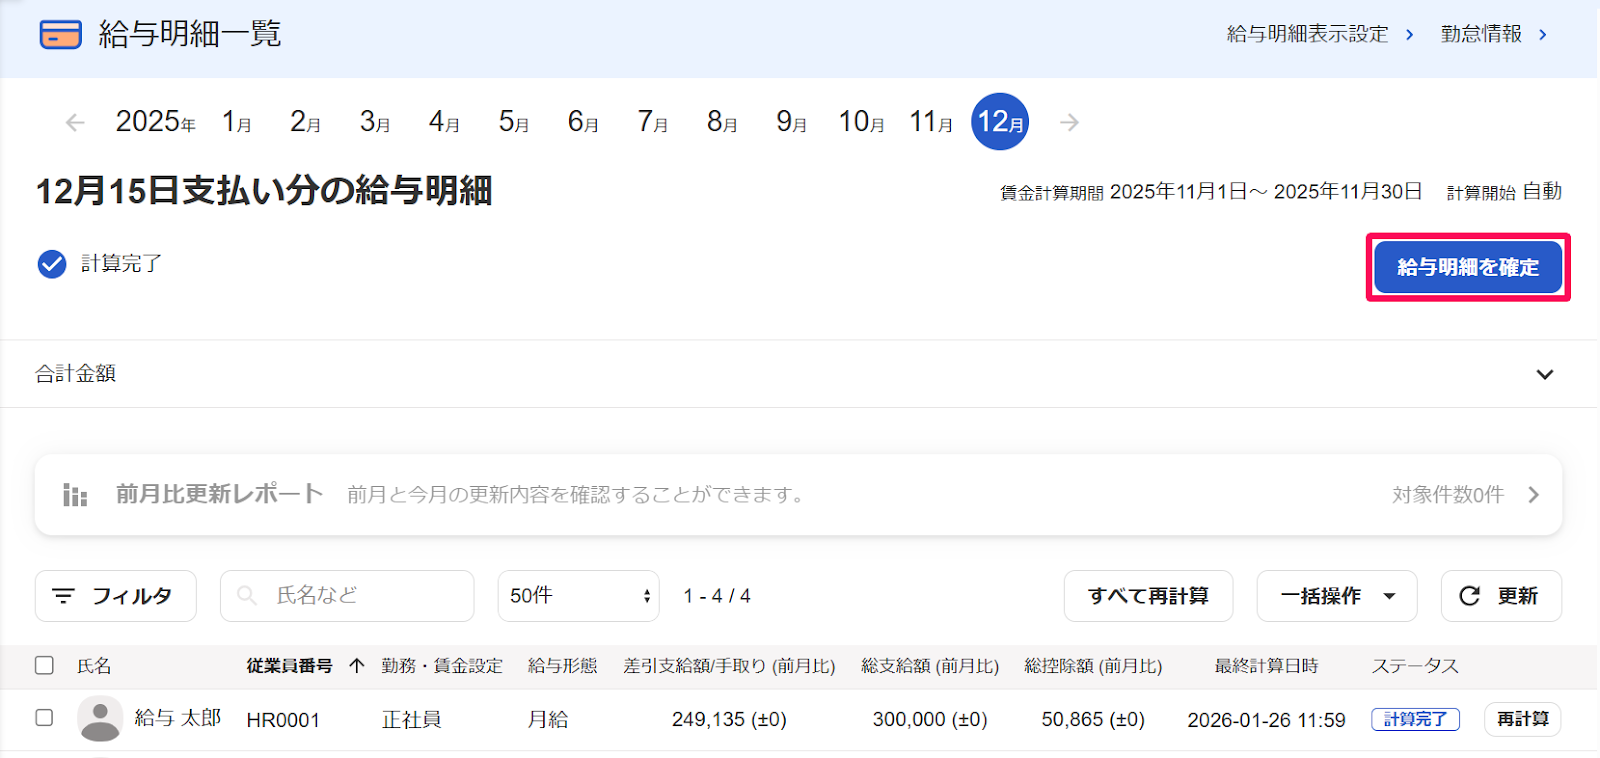Open 勤怠情報 link
This screenshot has width=1600, height=758.
tap(1481, 35)
